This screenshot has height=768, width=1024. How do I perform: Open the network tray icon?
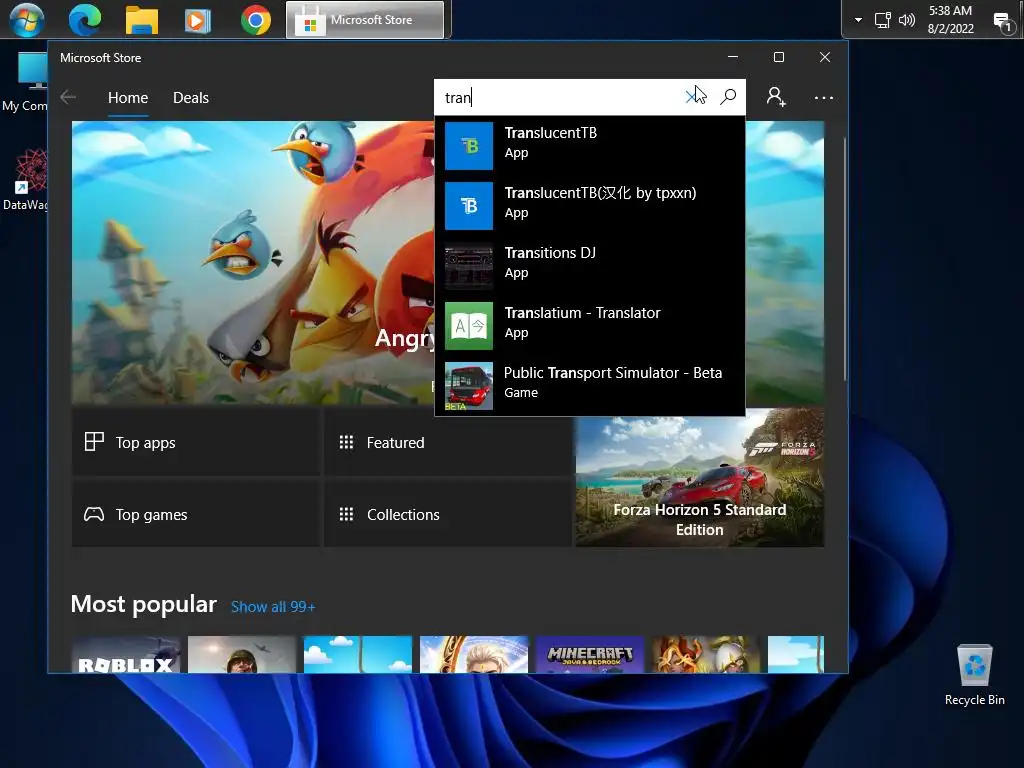pos(882,20)
